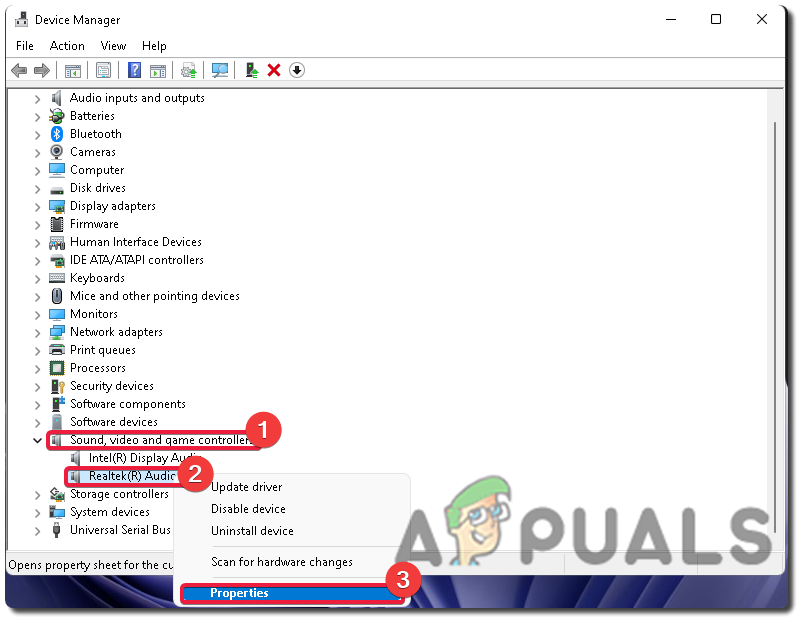Choose Disable device from context menu

(248, 509)
